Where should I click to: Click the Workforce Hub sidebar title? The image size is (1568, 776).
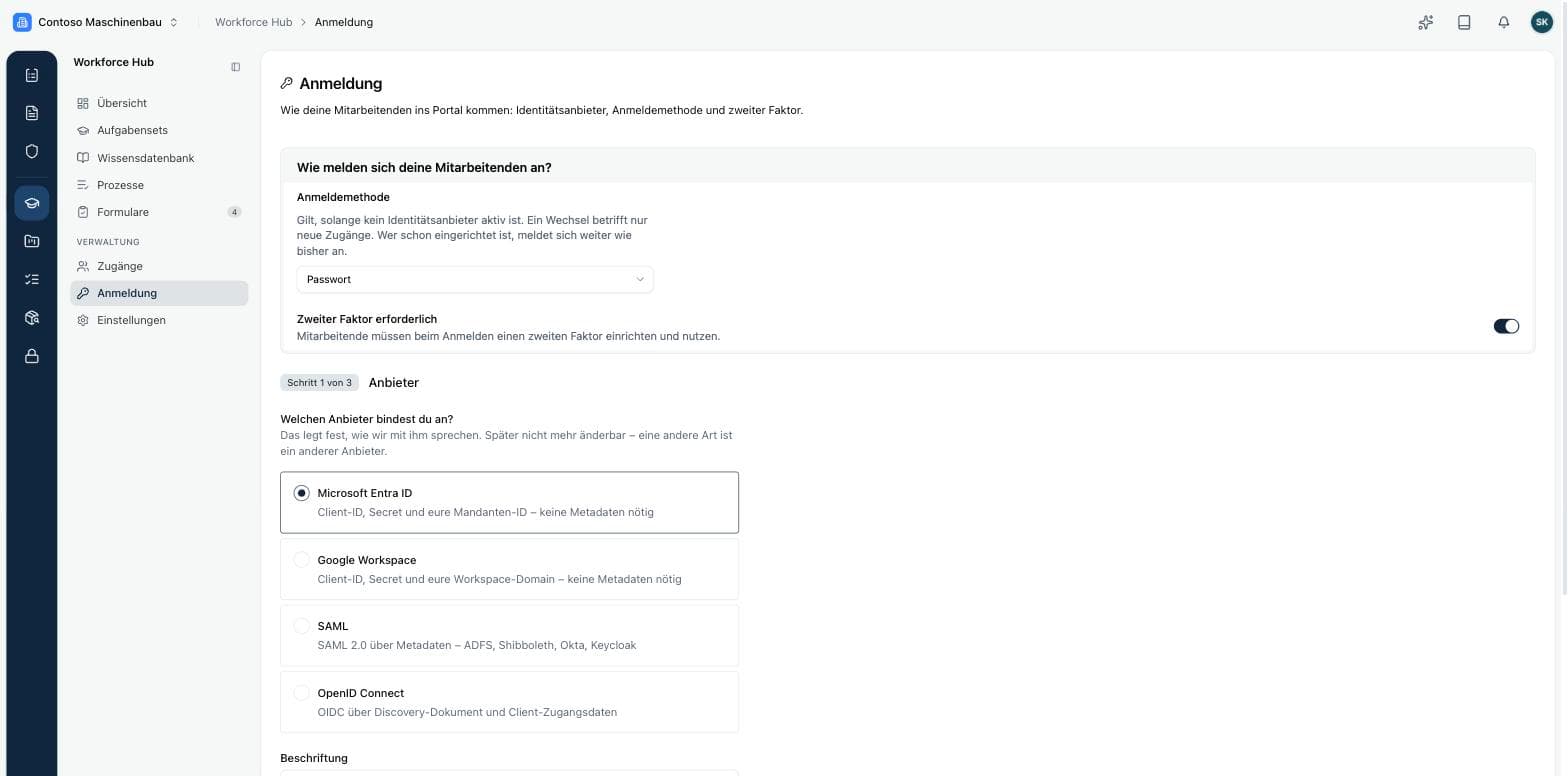click(113, 62)
